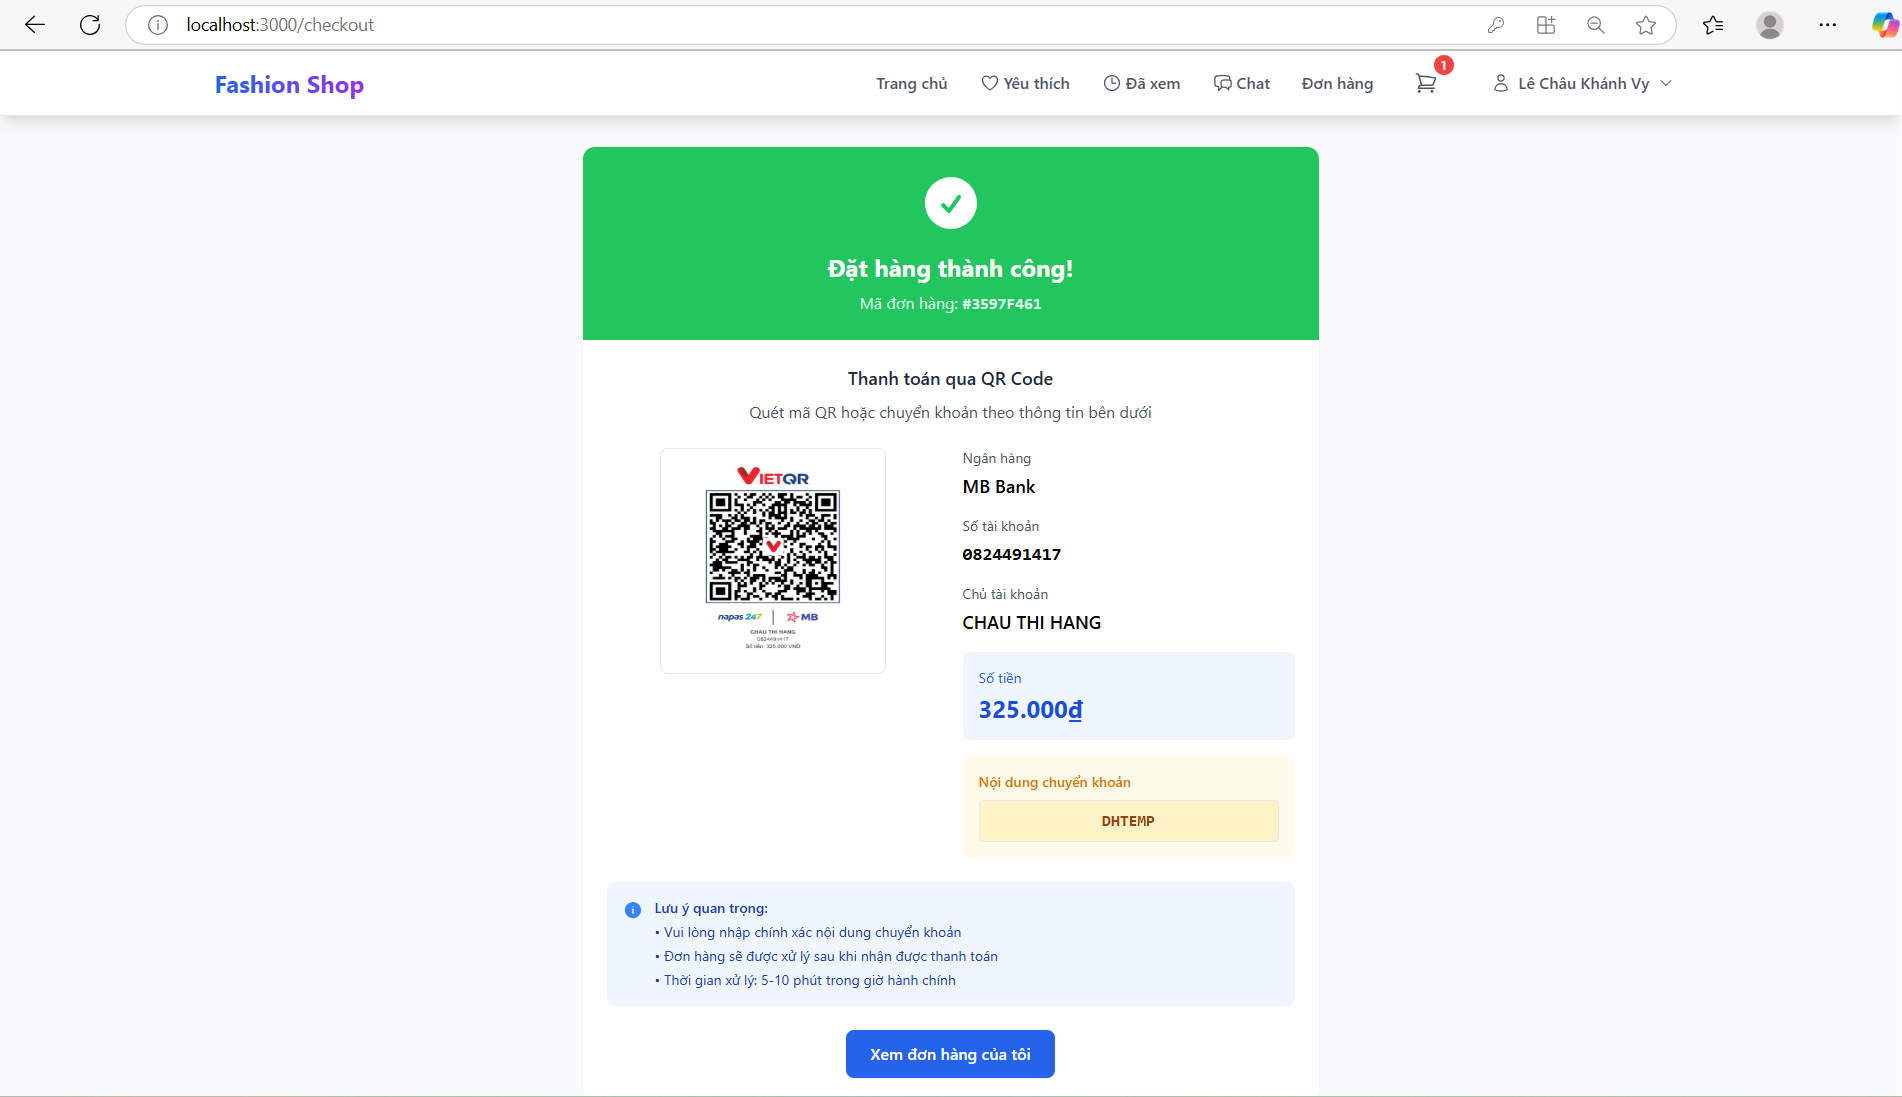Open the favorites list icon
The height and width of the screenshot is (1097, 1902).
pos(1713,25)
